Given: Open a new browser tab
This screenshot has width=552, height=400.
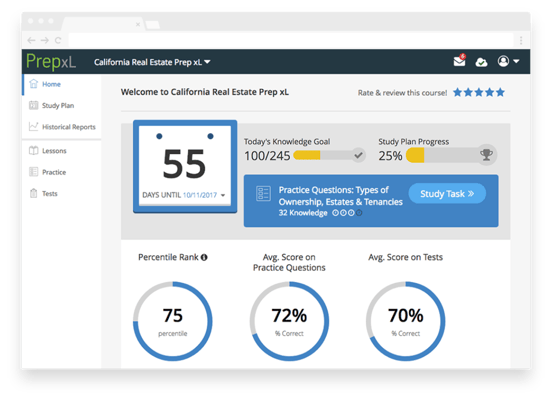Looking at the screenshot, I should click(x=153, y=25).
